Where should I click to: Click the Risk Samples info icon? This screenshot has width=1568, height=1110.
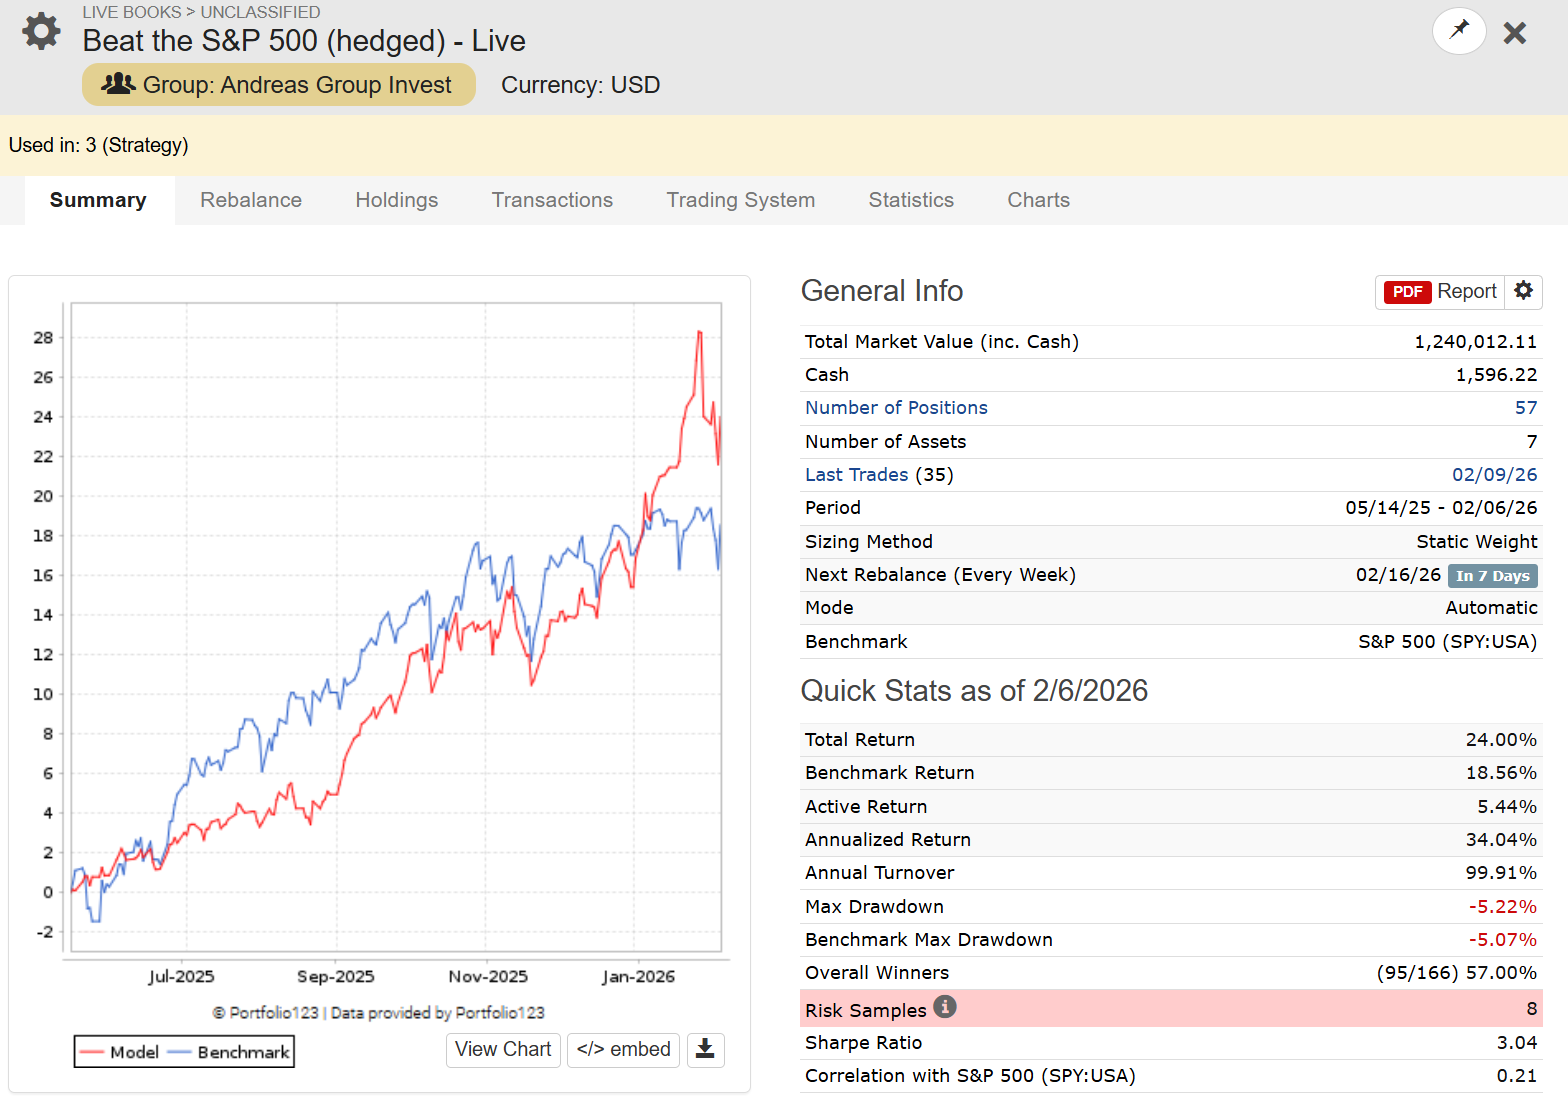[x=945, y=1007]
